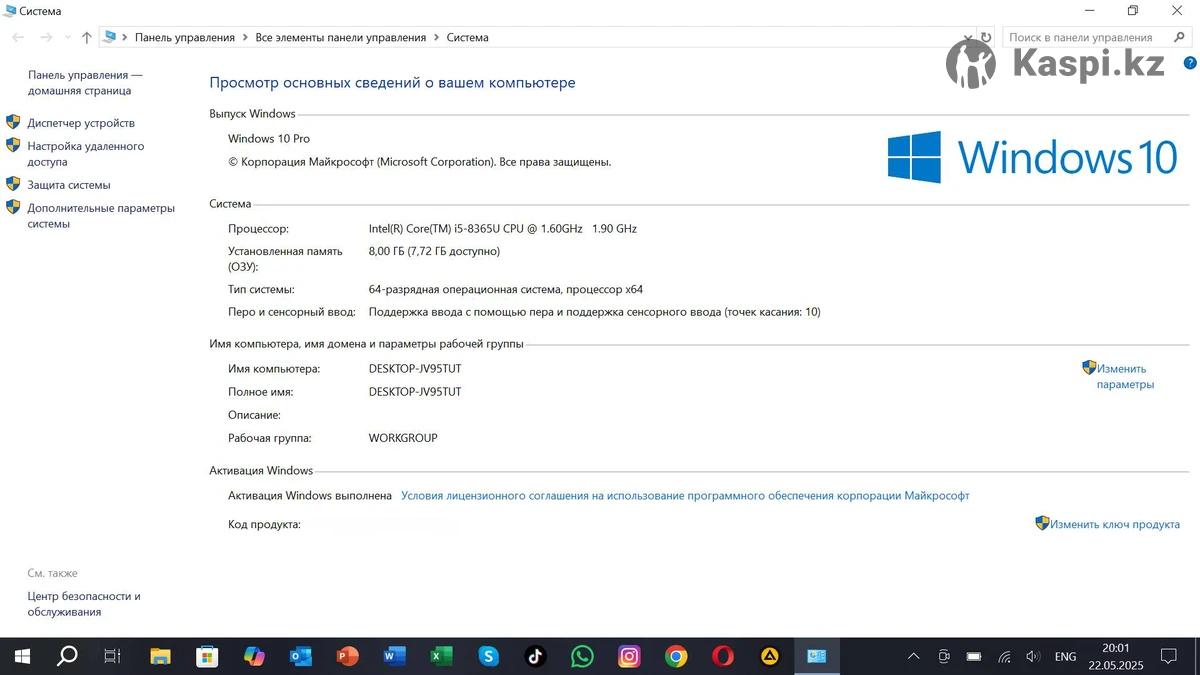Viewport: 1200px width, 675px height.
Task: Click the Meet Now tray icon
Action: pyautogui.click(x=944, y=657)
